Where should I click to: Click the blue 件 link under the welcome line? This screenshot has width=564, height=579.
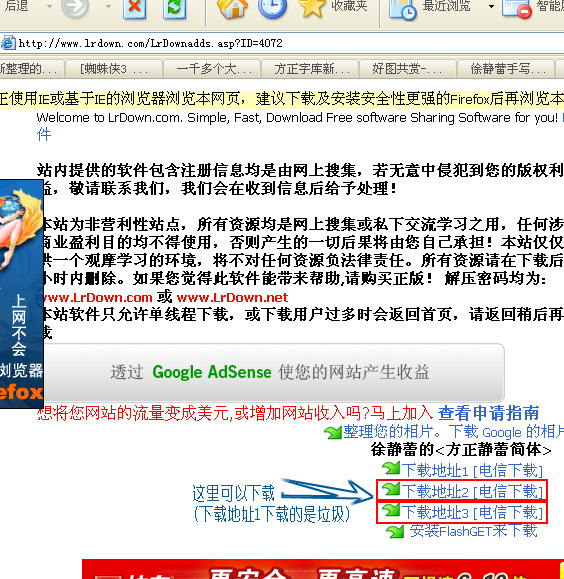[x=44, y=134]
